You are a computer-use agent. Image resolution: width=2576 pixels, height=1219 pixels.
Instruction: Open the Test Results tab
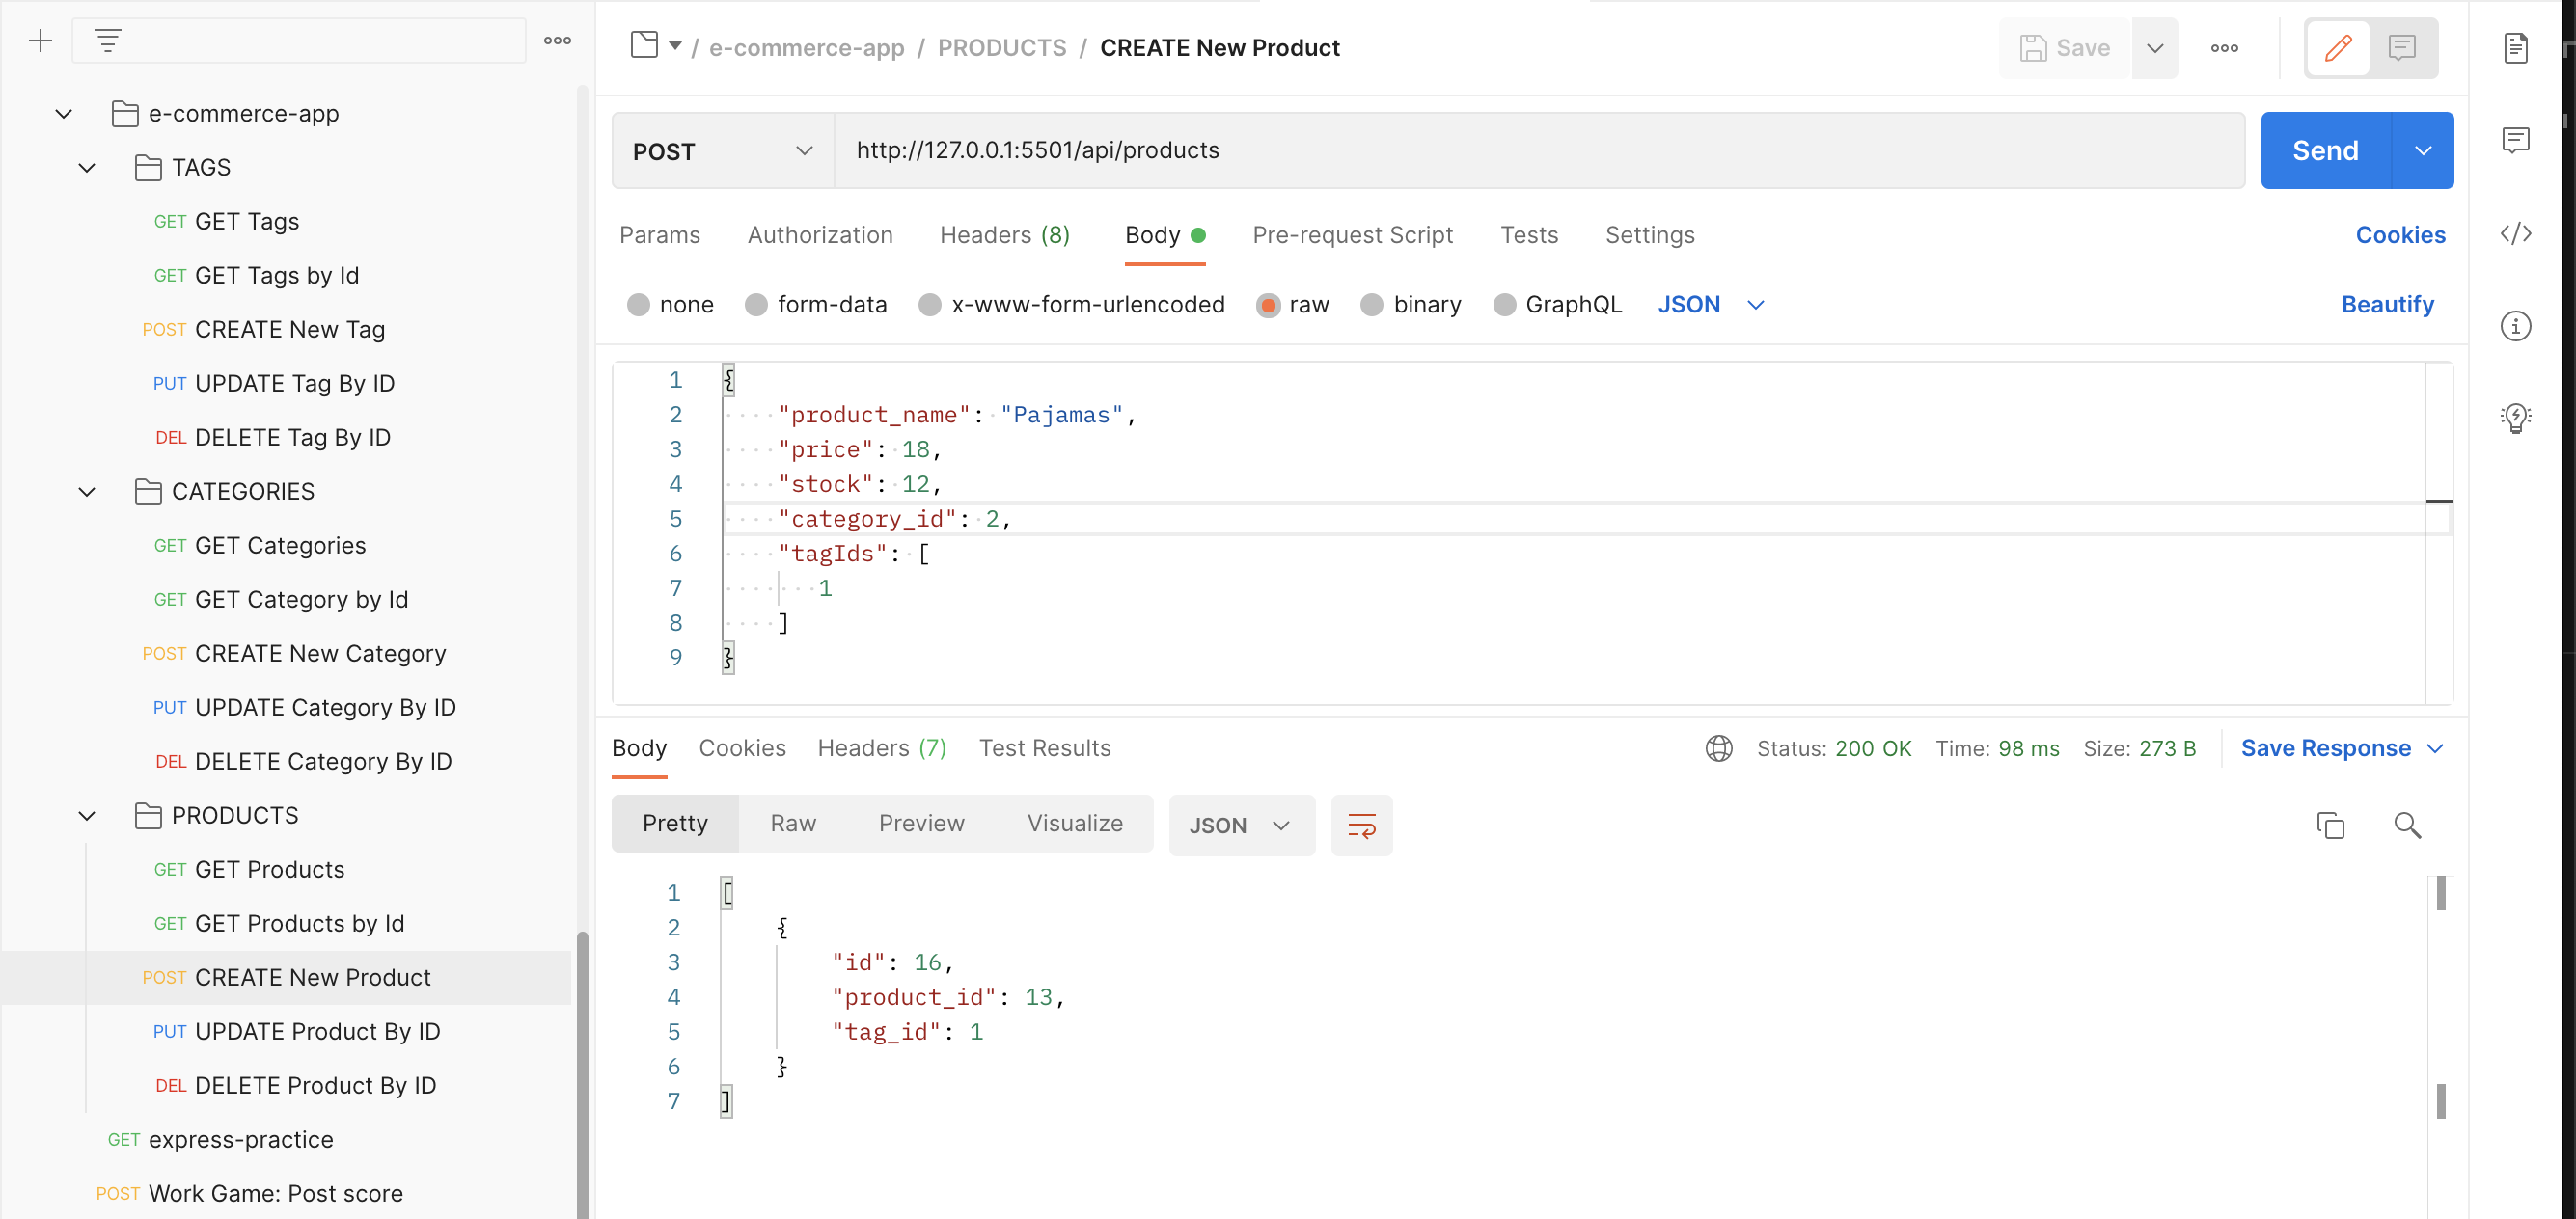[x=1044, y=748]
